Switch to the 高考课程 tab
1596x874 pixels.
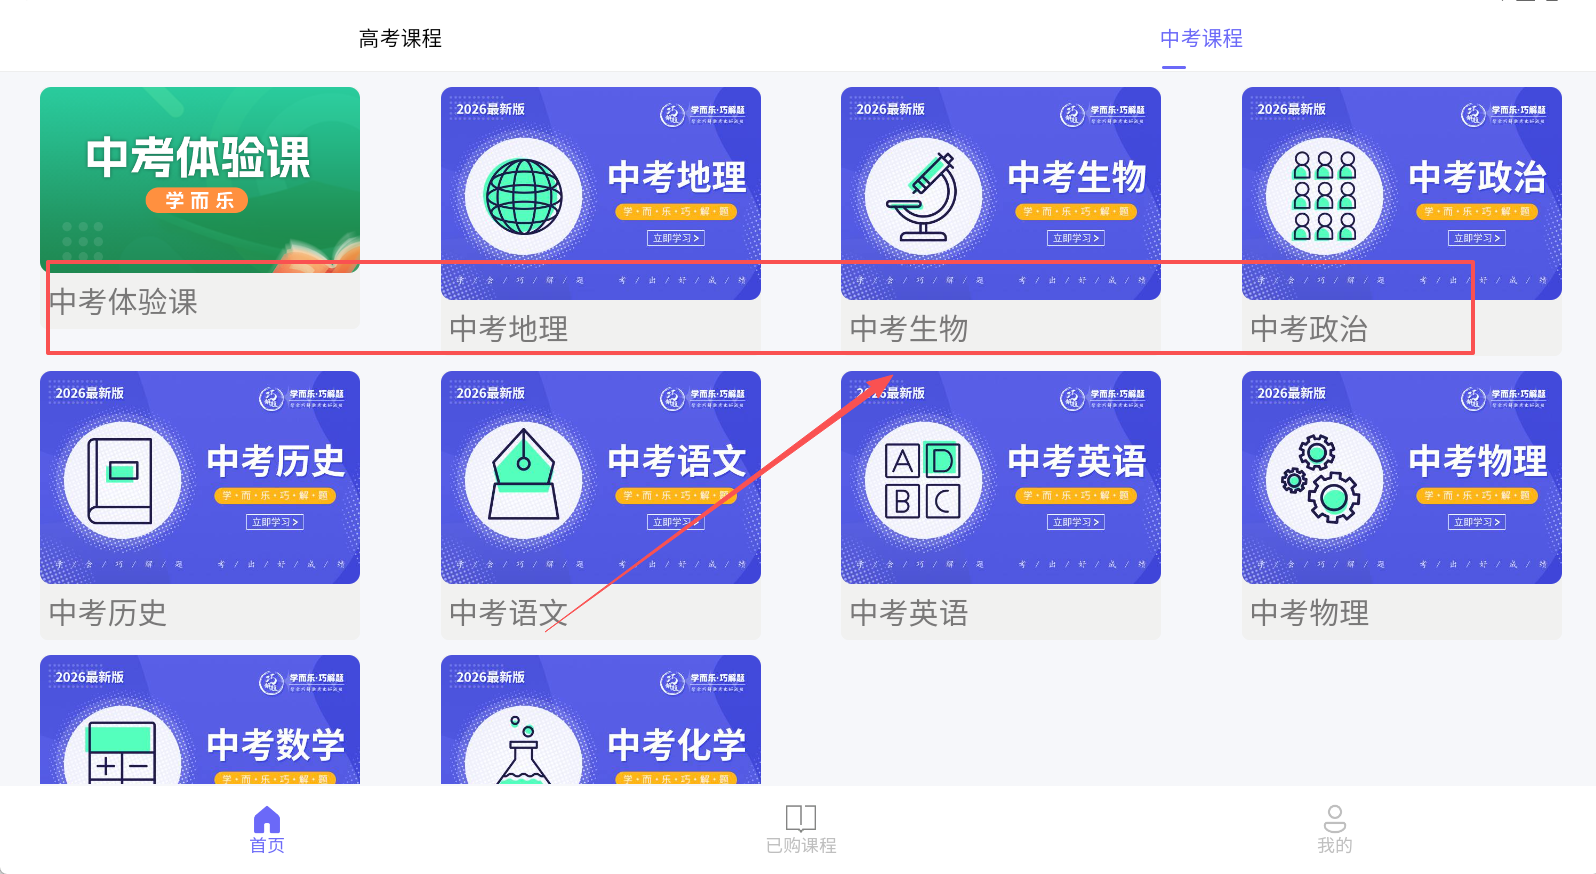[x=400, y=38]
